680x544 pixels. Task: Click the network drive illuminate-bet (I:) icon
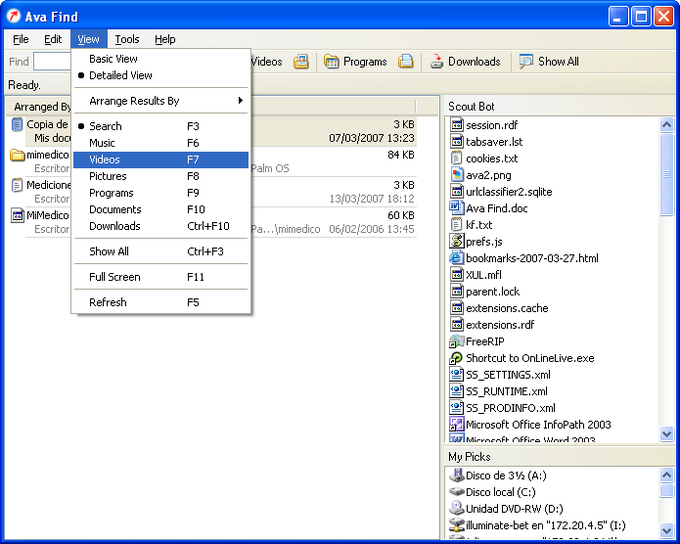pos(456,525)
